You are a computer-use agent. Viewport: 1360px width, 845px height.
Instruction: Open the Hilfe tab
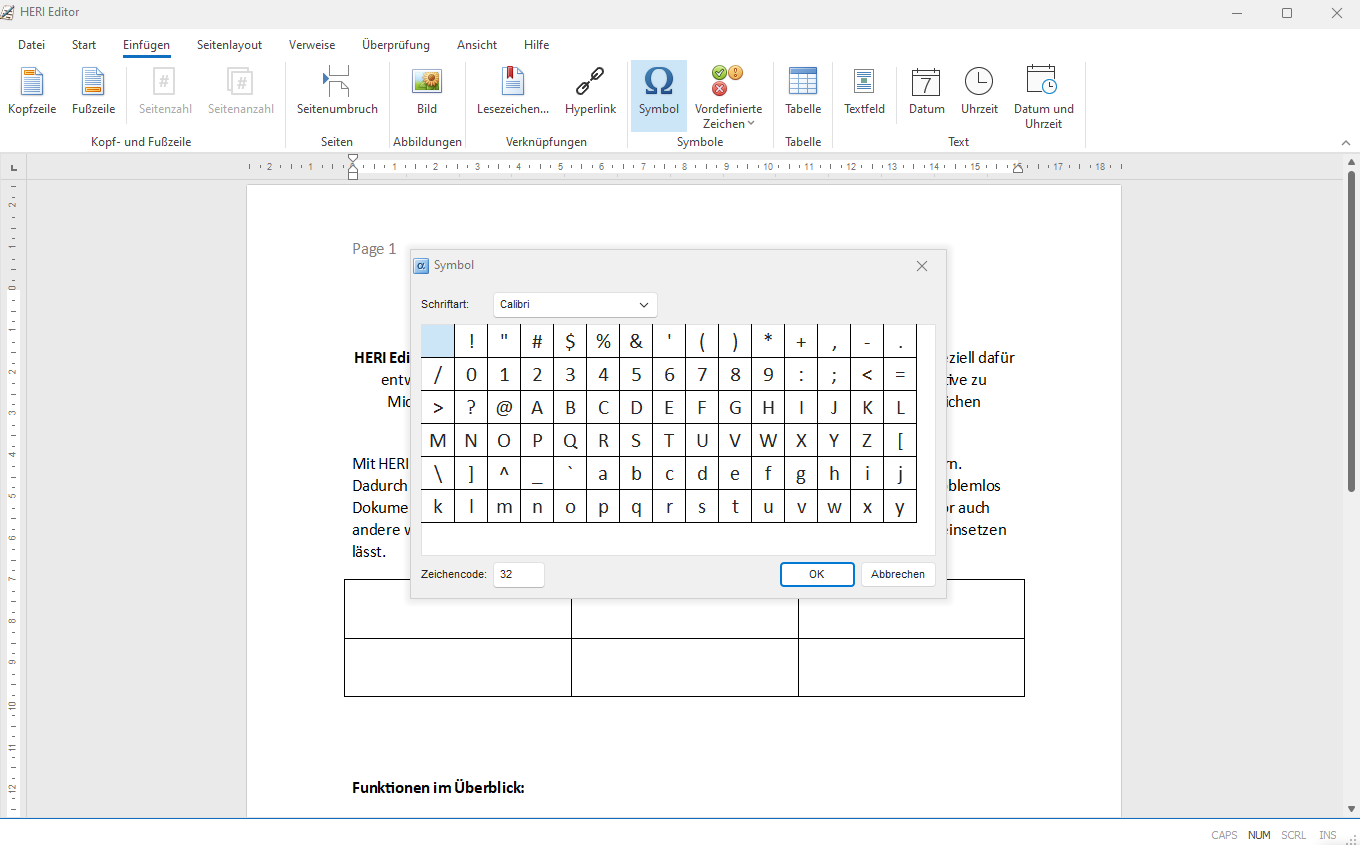[536, 45]
